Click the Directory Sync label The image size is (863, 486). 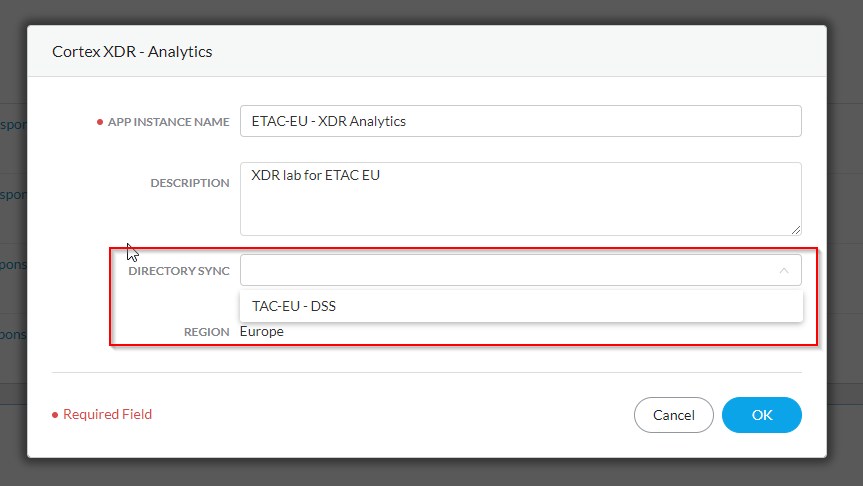[178, 271]
